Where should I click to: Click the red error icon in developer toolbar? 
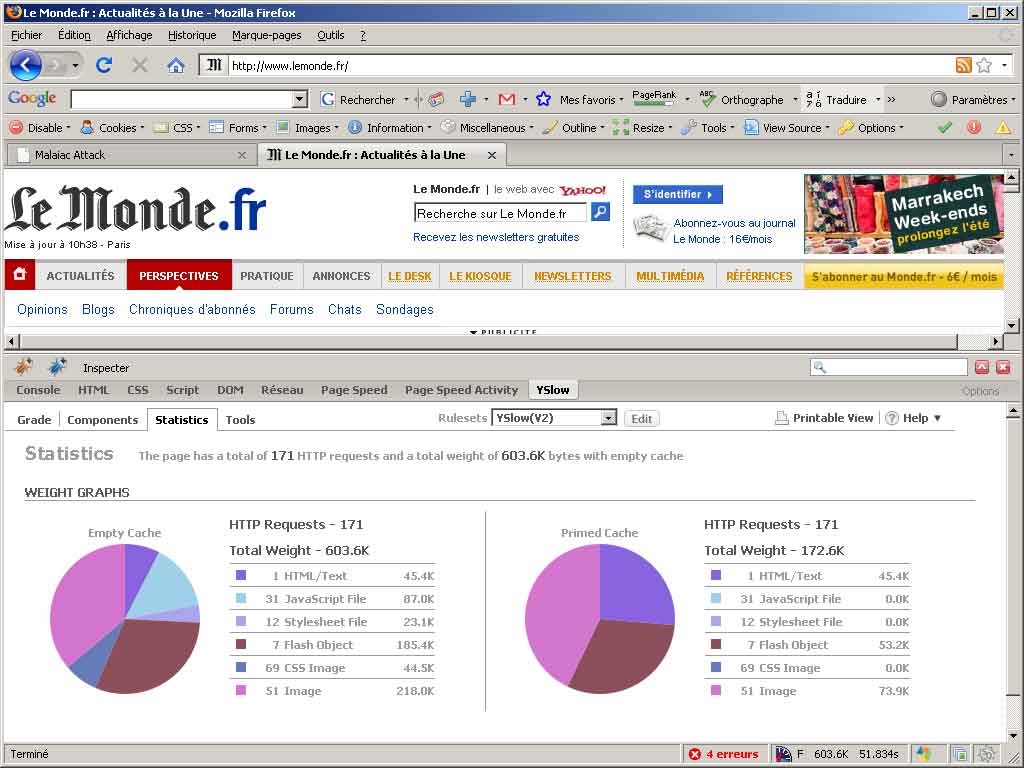coord(974,127)
